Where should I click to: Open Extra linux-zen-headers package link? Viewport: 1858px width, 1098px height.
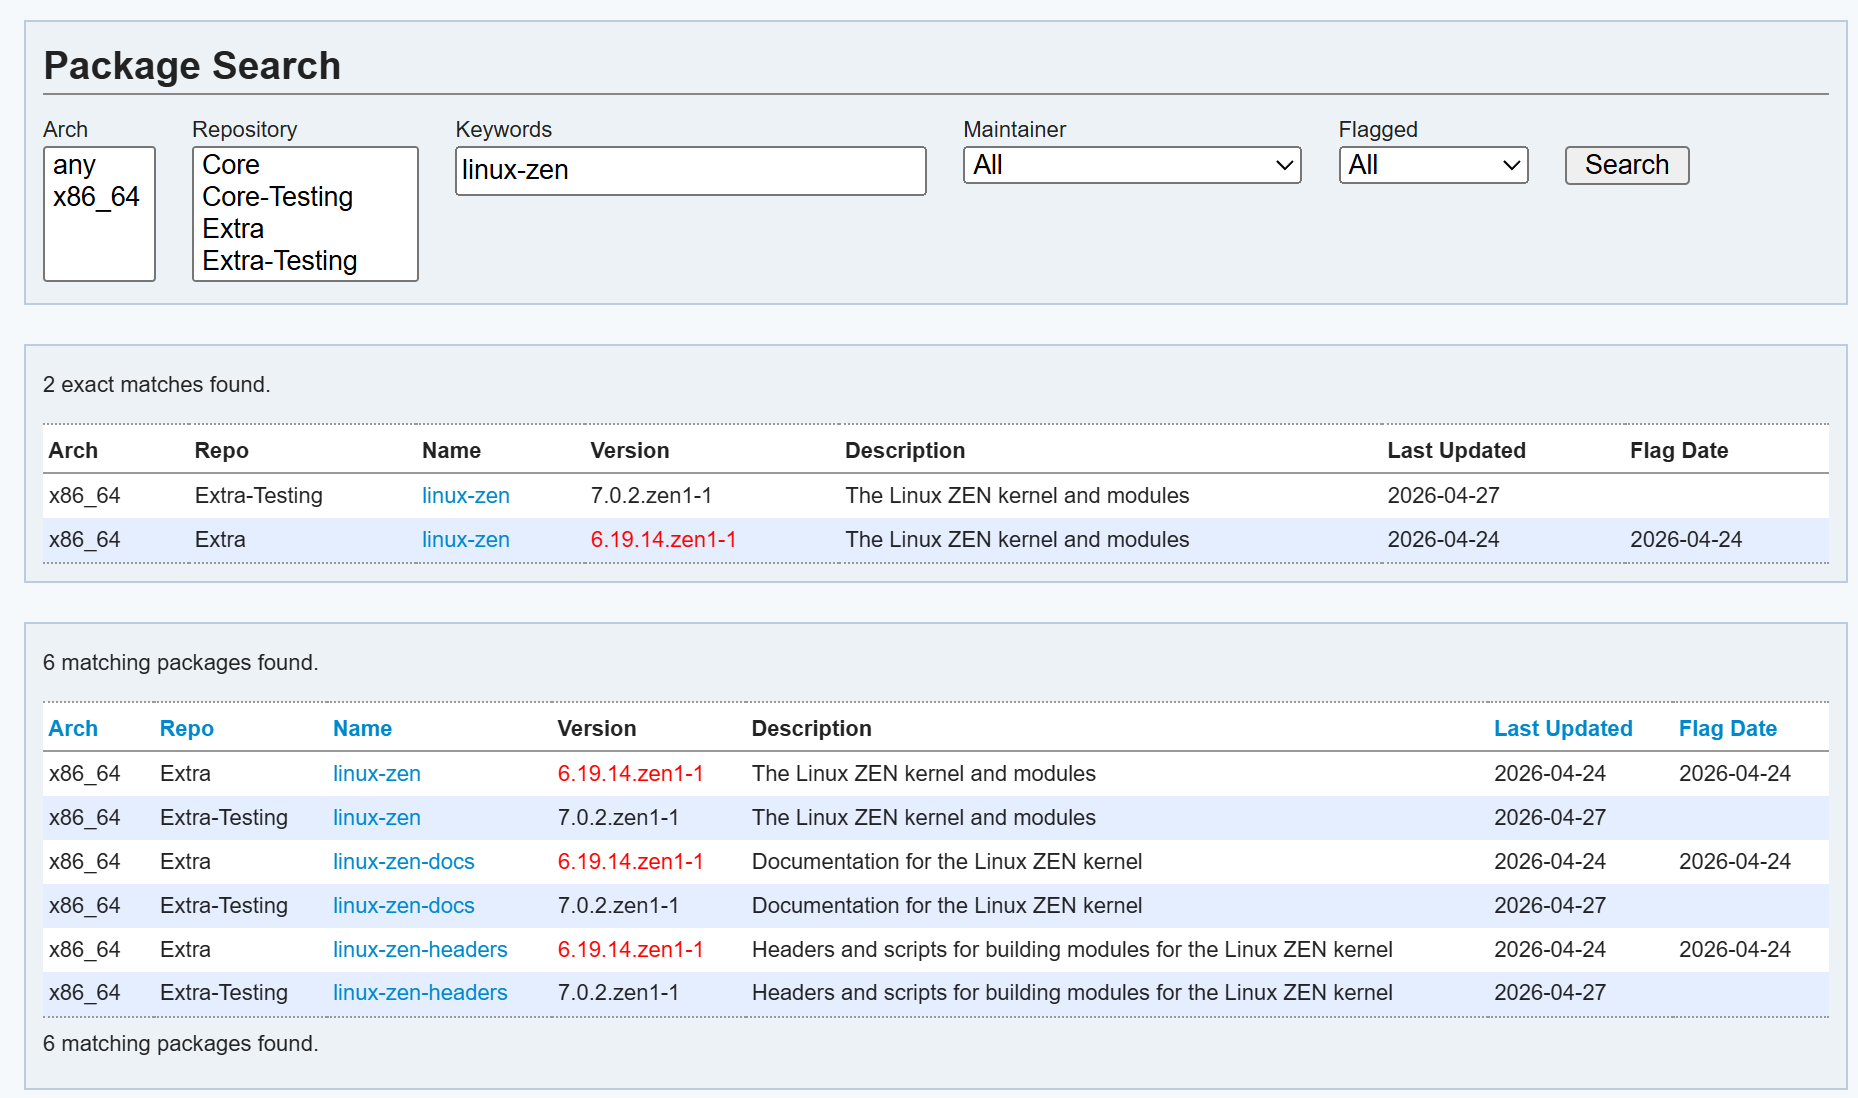point(420,949)
